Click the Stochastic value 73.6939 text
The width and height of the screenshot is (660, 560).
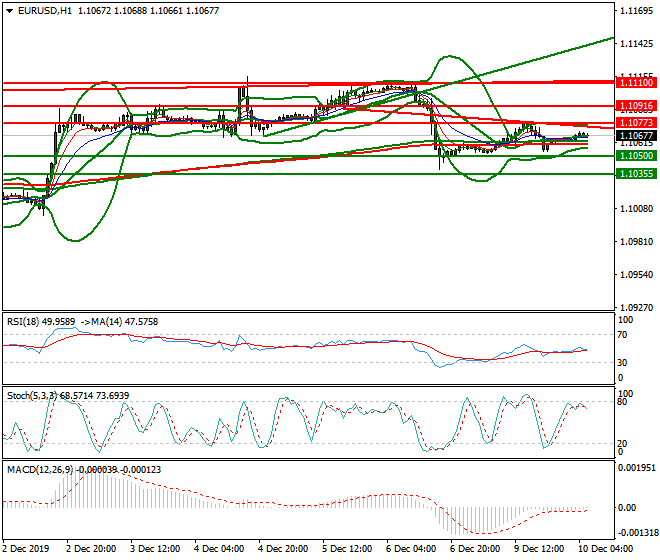(x=112, y=395)
